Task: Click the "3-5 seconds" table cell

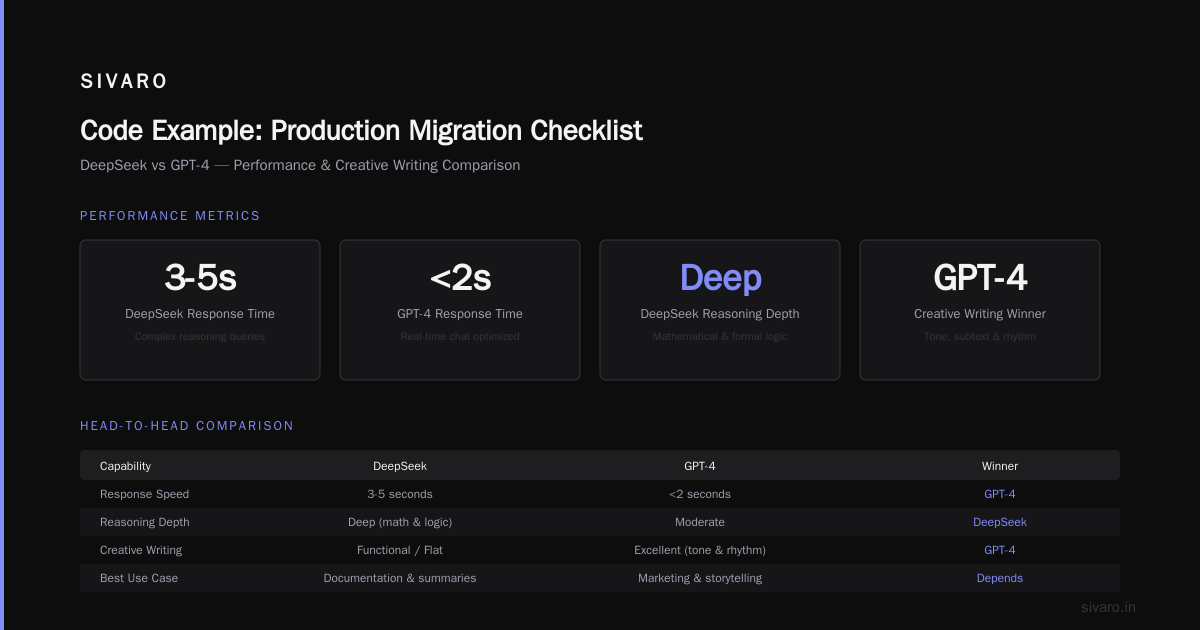Action: coord(400,494)
